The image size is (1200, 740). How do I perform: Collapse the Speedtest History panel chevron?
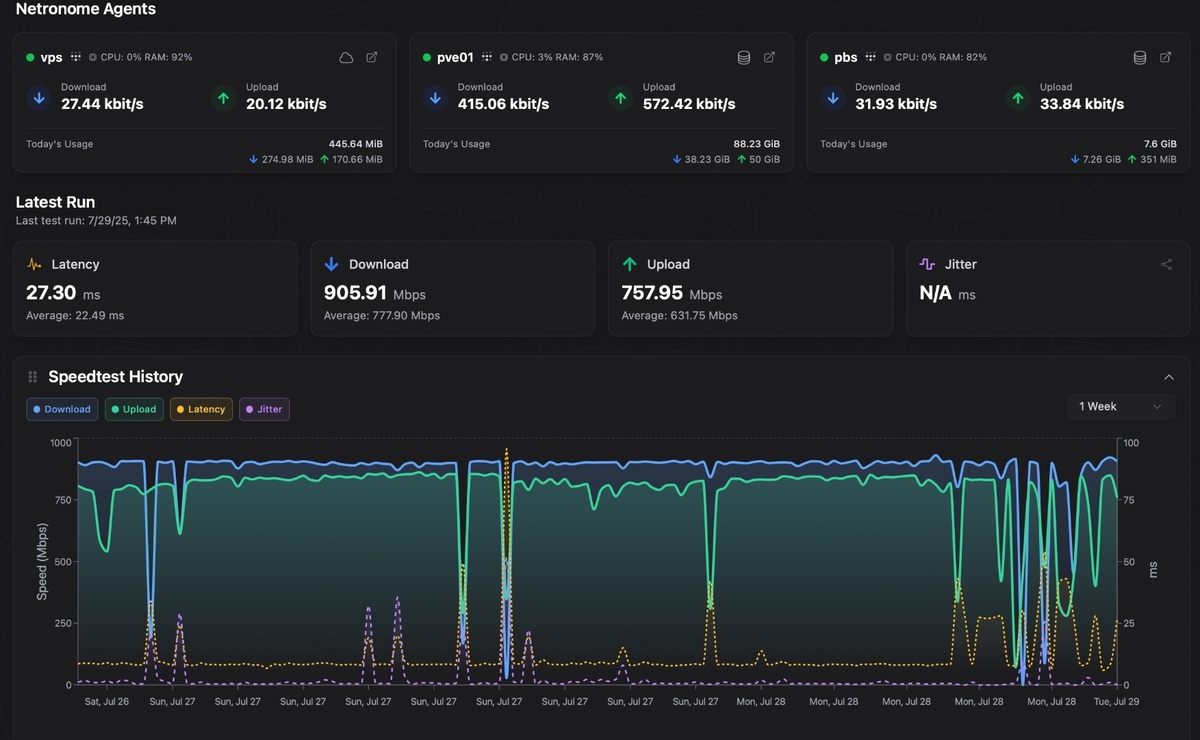[x=1169, y=377]
